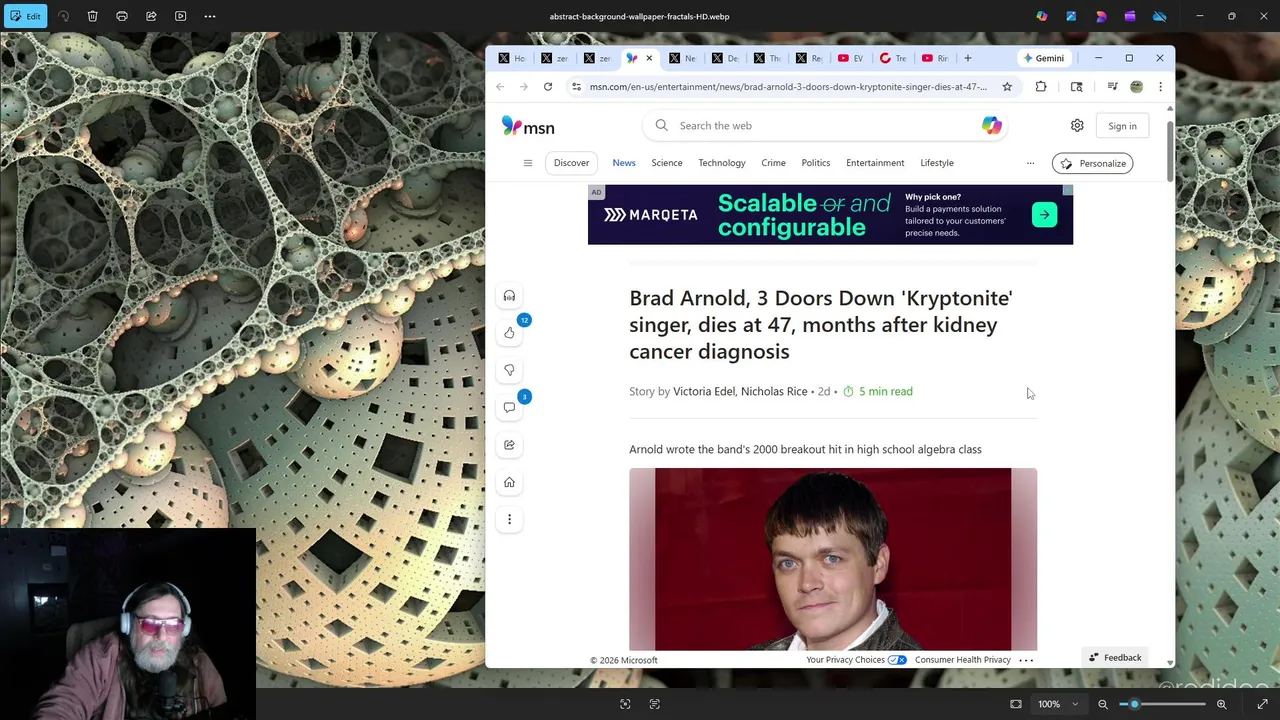Click the visual search icon in Photos bottom bar
This screenshot has height=720, width=1280.
(x=625, y=704)
